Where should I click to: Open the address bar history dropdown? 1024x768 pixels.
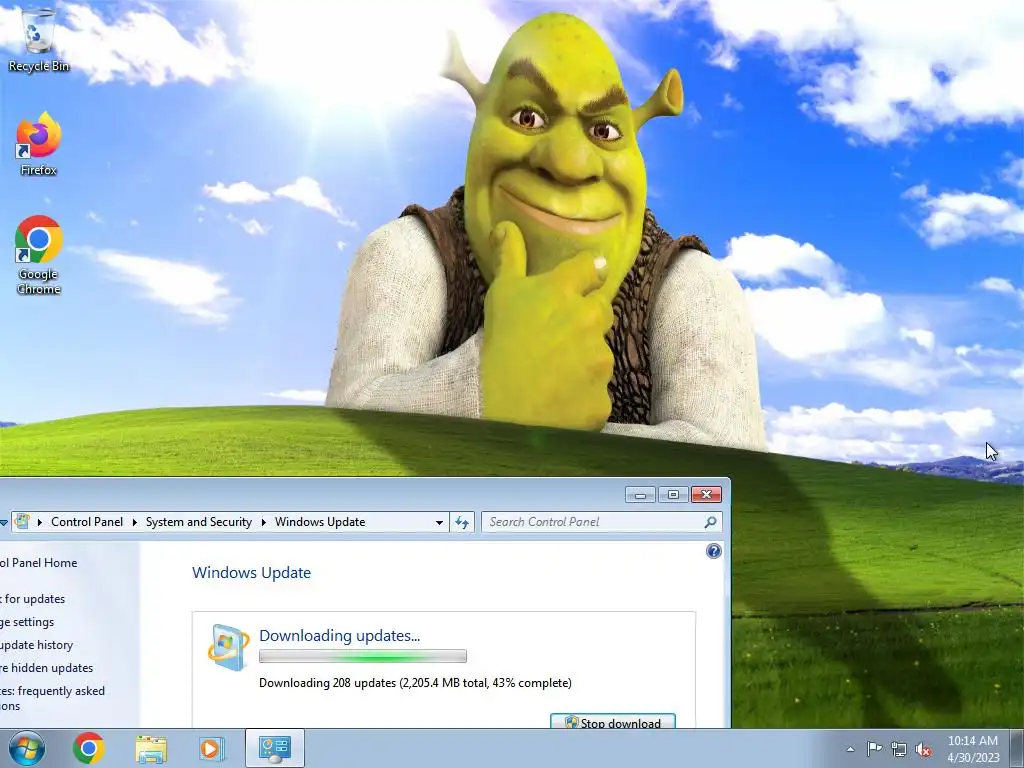click(x=440, y=522)
